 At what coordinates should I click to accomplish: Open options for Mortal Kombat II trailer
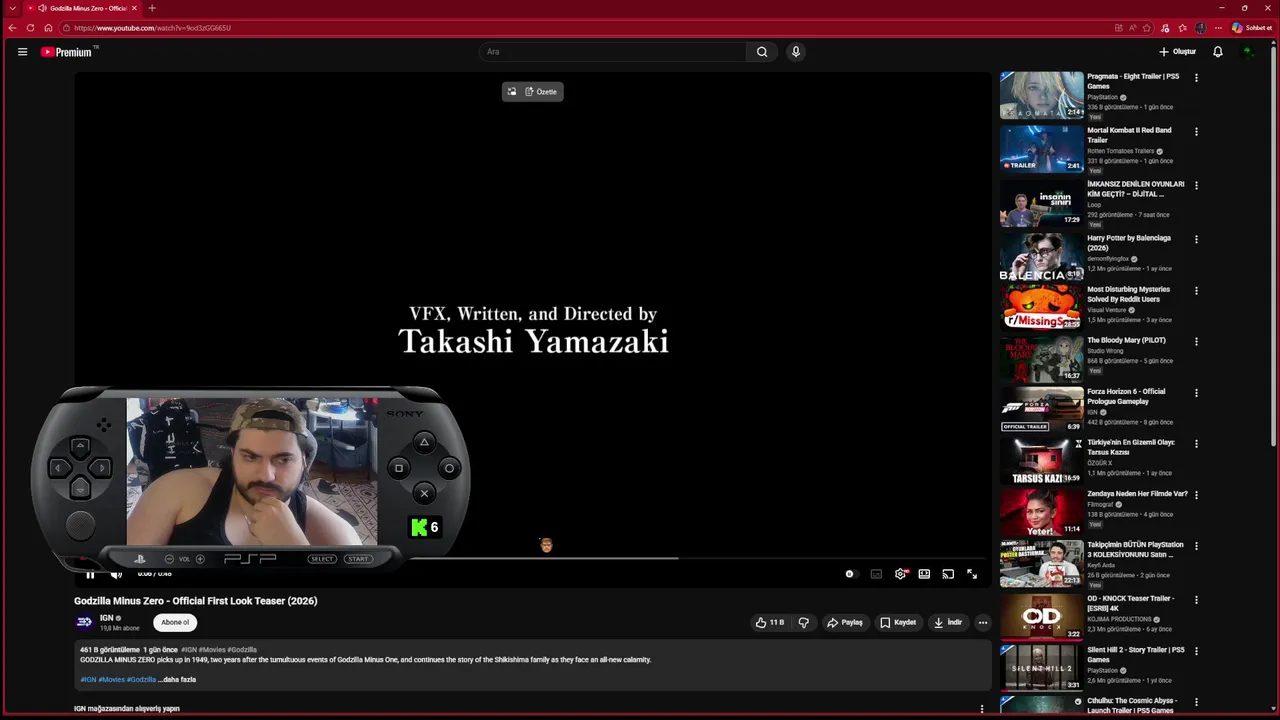1196,132
